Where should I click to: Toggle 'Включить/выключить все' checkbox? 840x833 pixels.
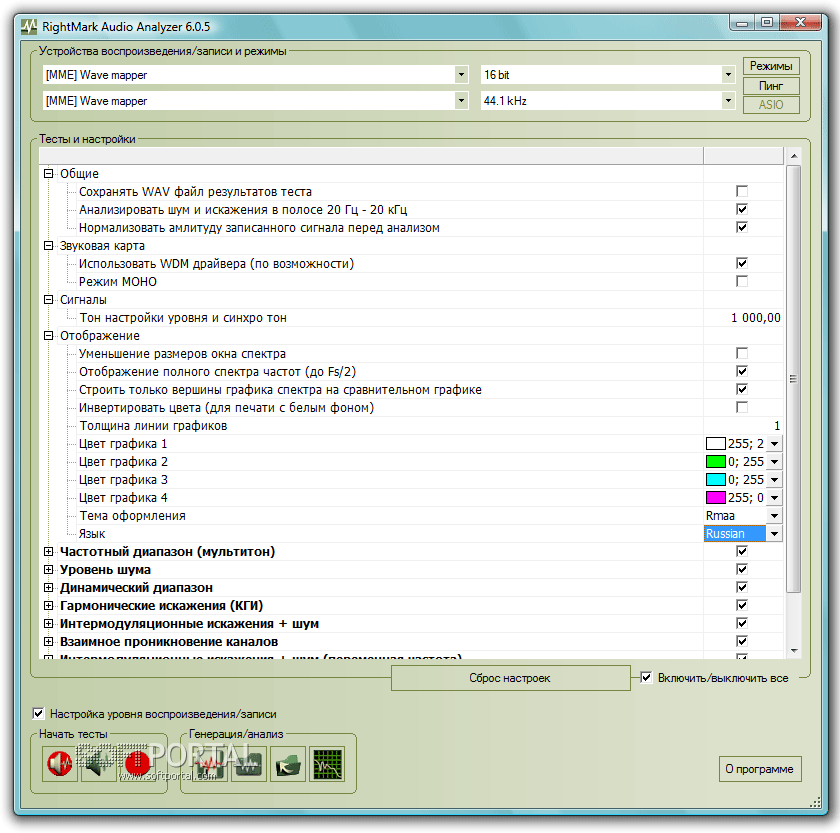pos(647,678)
